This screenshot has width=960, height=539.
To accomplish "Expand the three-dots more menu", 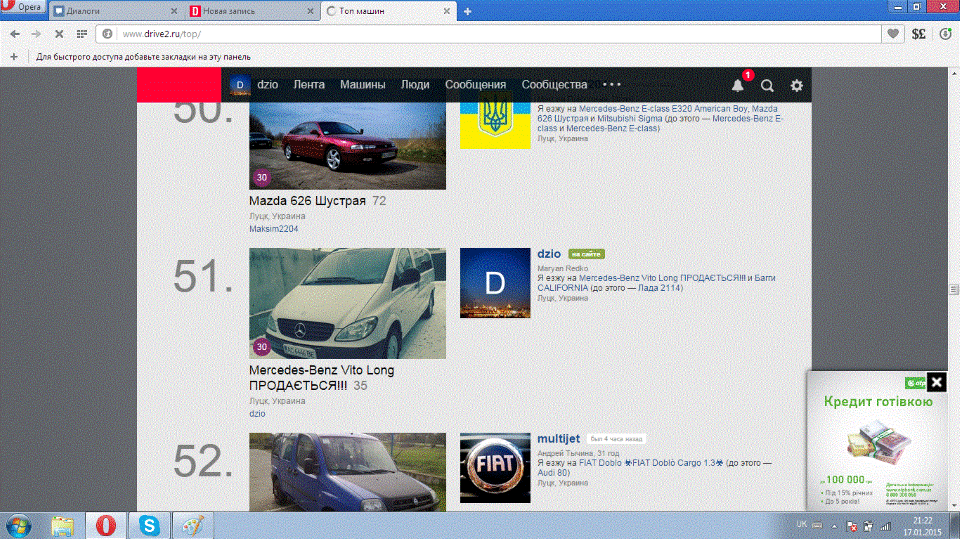I will (612, 85).
